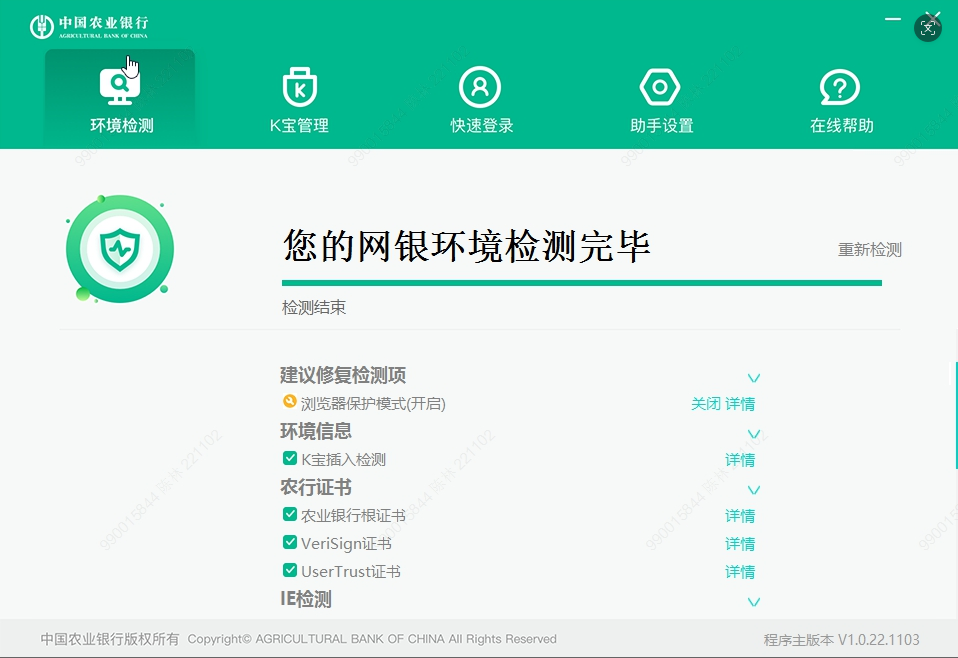Toggle the 农业银行根证书 checkbox
This screenshot has width=958, height=658.
point(290,514)
